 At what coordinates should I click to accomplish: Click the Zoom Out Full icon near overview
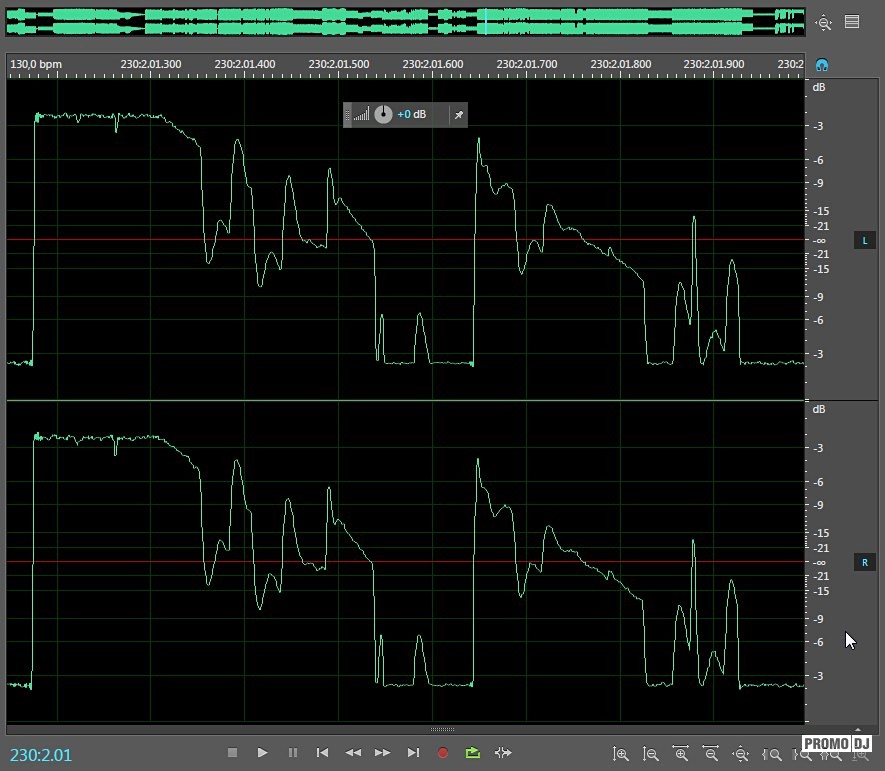[823, 22]
